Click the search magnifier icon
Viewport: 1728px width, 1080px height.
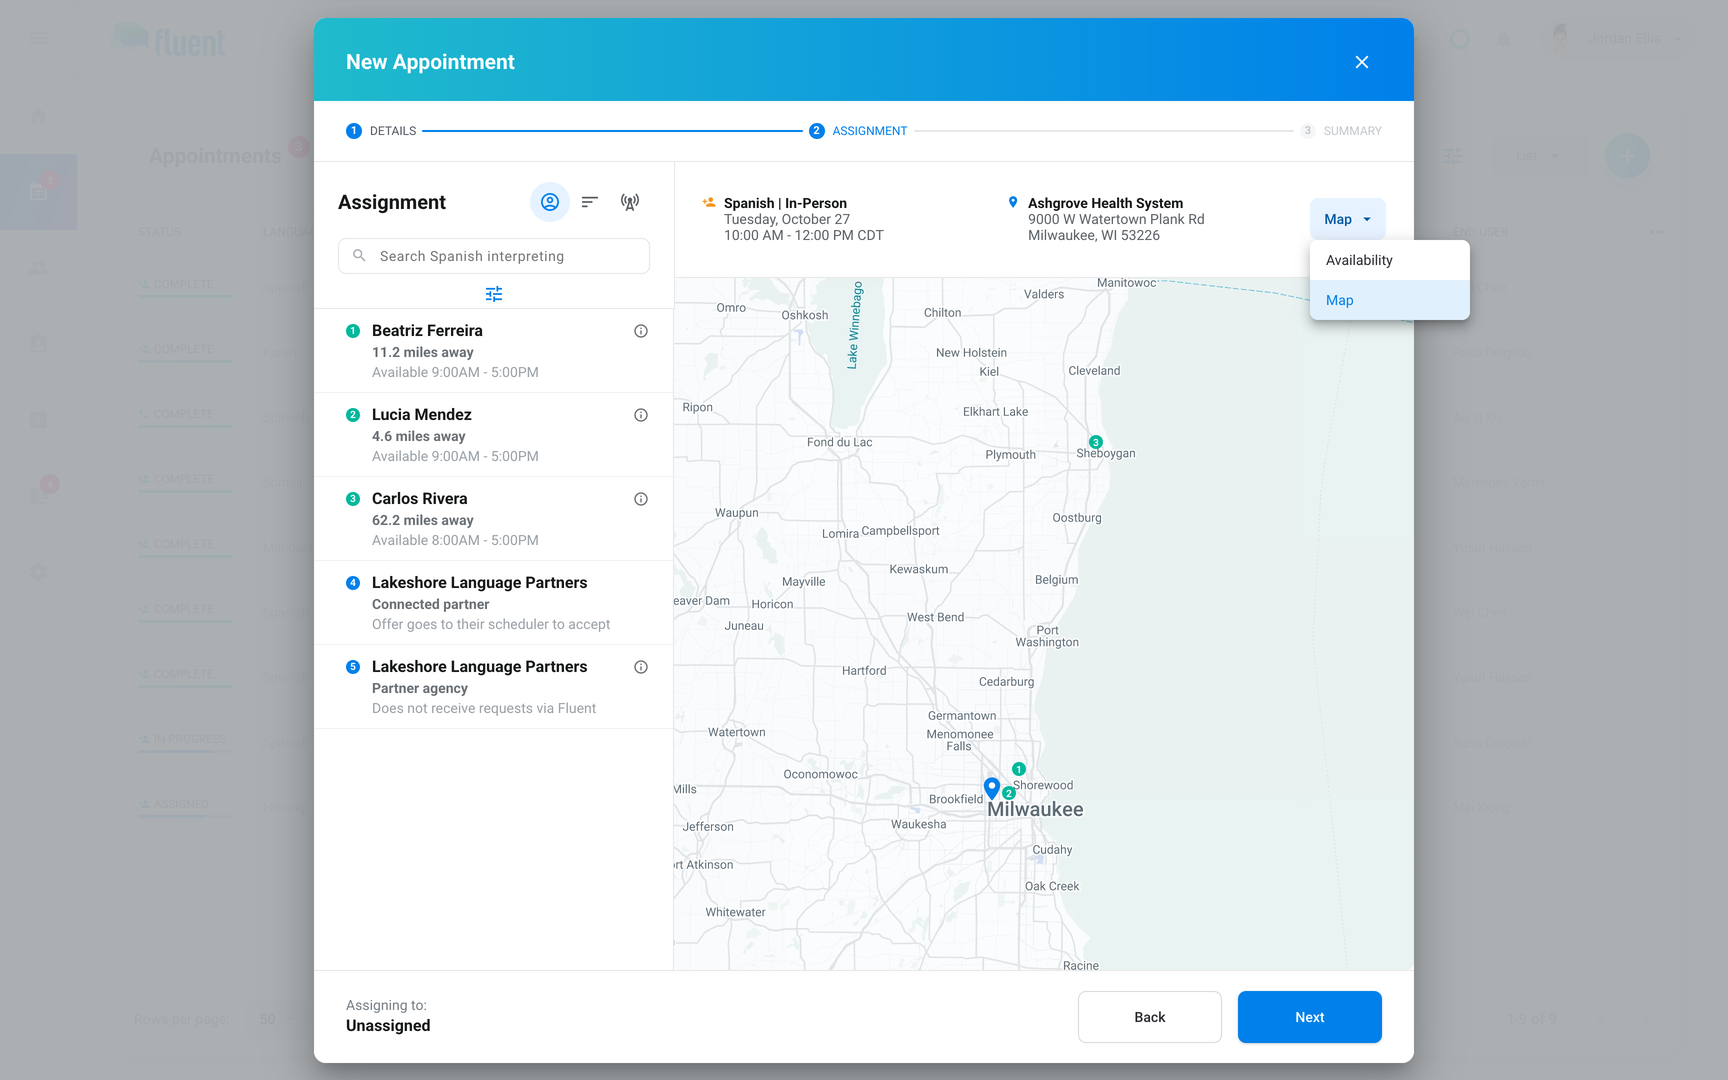click(359, 256)
